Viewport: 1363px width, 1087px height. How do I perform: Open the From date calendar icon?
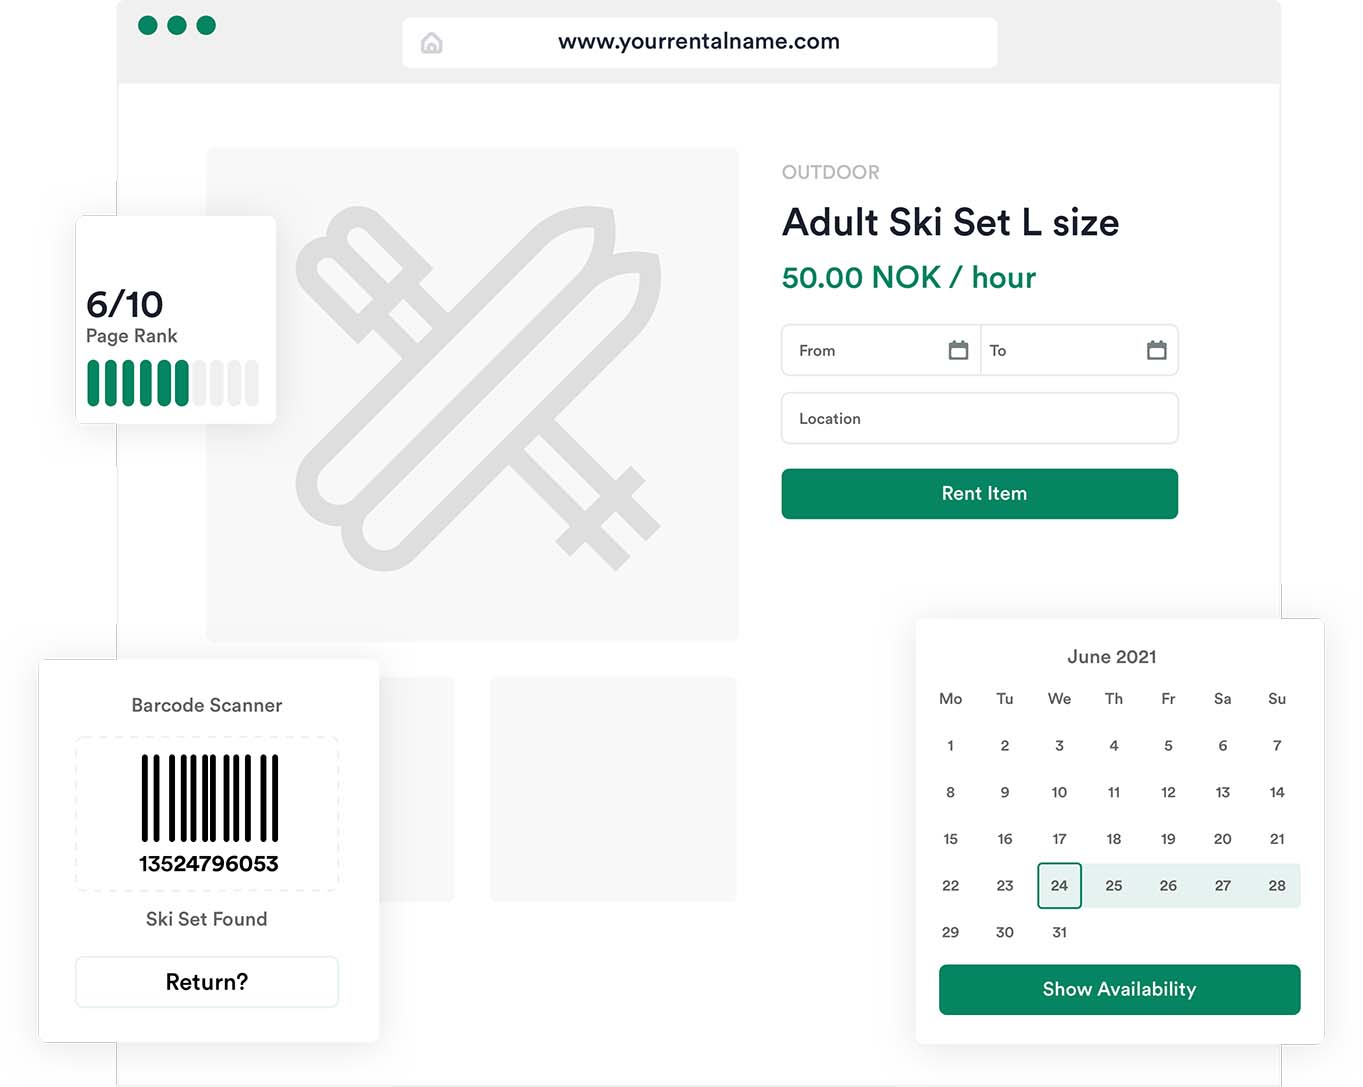958,350
